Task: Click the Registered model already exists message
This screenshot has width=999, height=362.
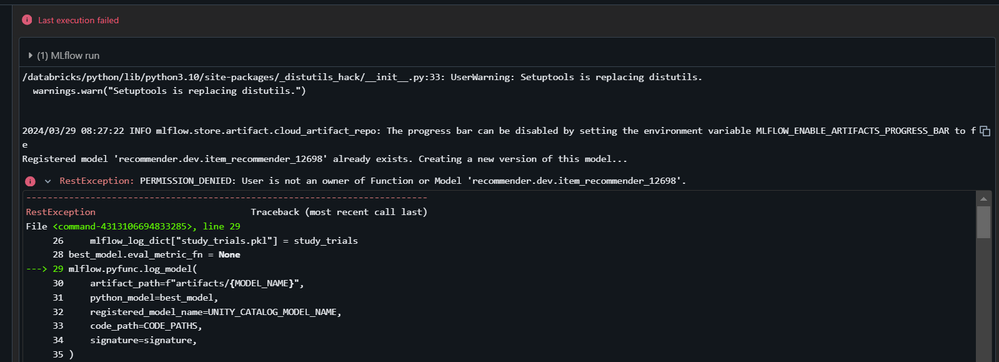Action: coord(325,159)
